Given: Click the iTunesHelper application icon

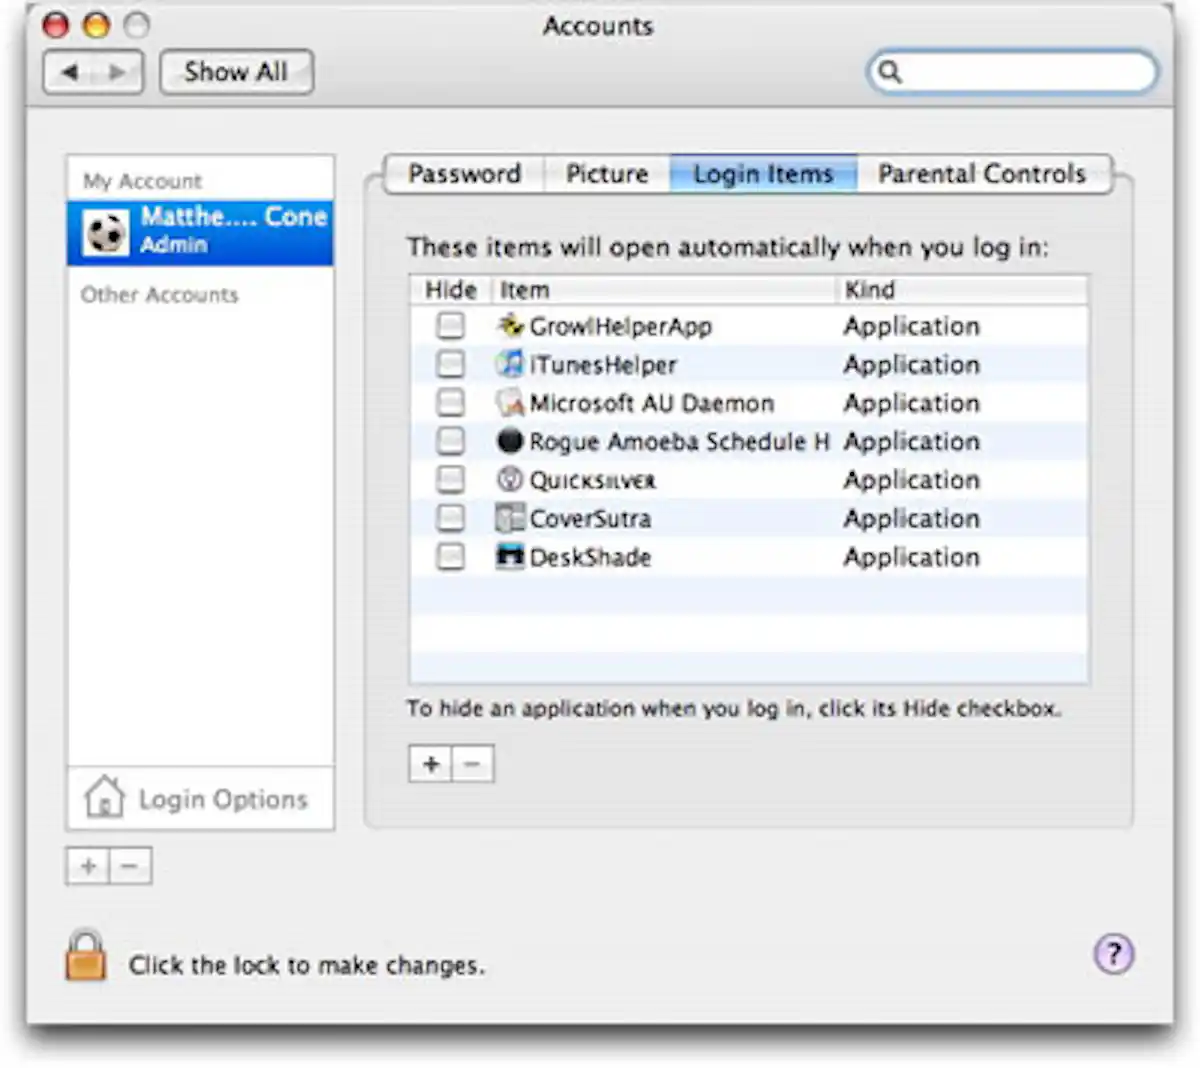Looking at the screenshot, I should tap(510, 364).
